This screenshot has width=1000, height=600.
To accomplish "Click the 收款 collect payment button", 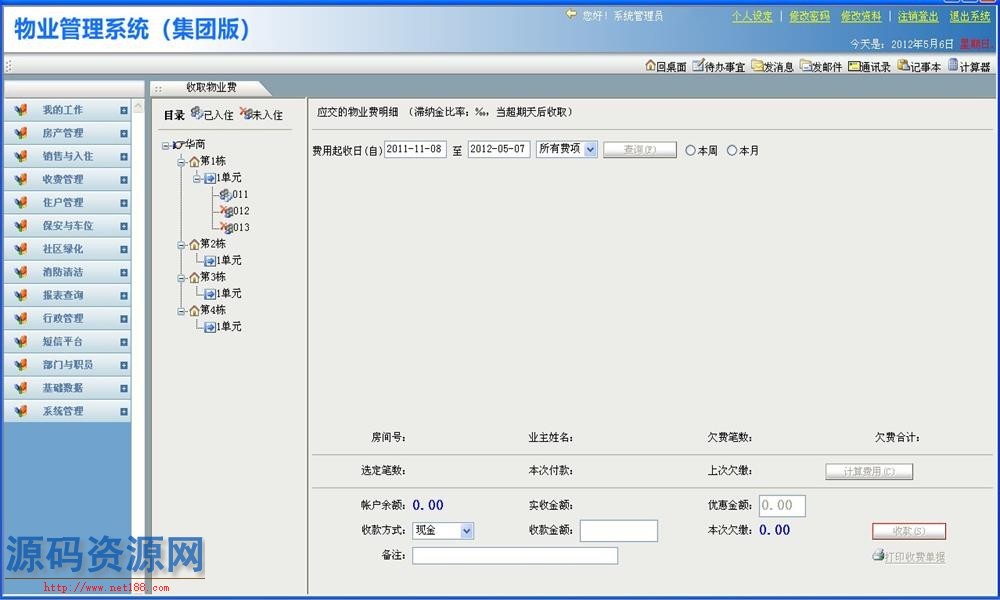I will (909, 530).
